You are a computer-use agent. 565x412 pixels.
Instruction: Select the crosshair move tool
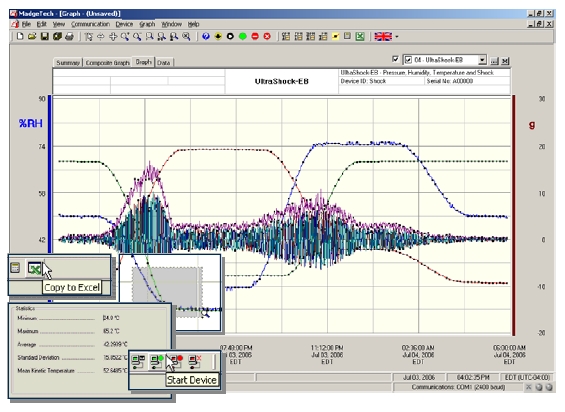coord(113,36)
